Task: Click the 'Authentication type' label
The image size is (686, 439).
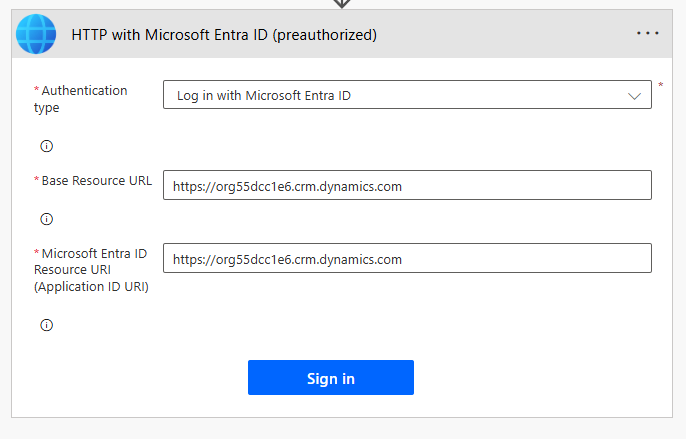Action: 80,99
